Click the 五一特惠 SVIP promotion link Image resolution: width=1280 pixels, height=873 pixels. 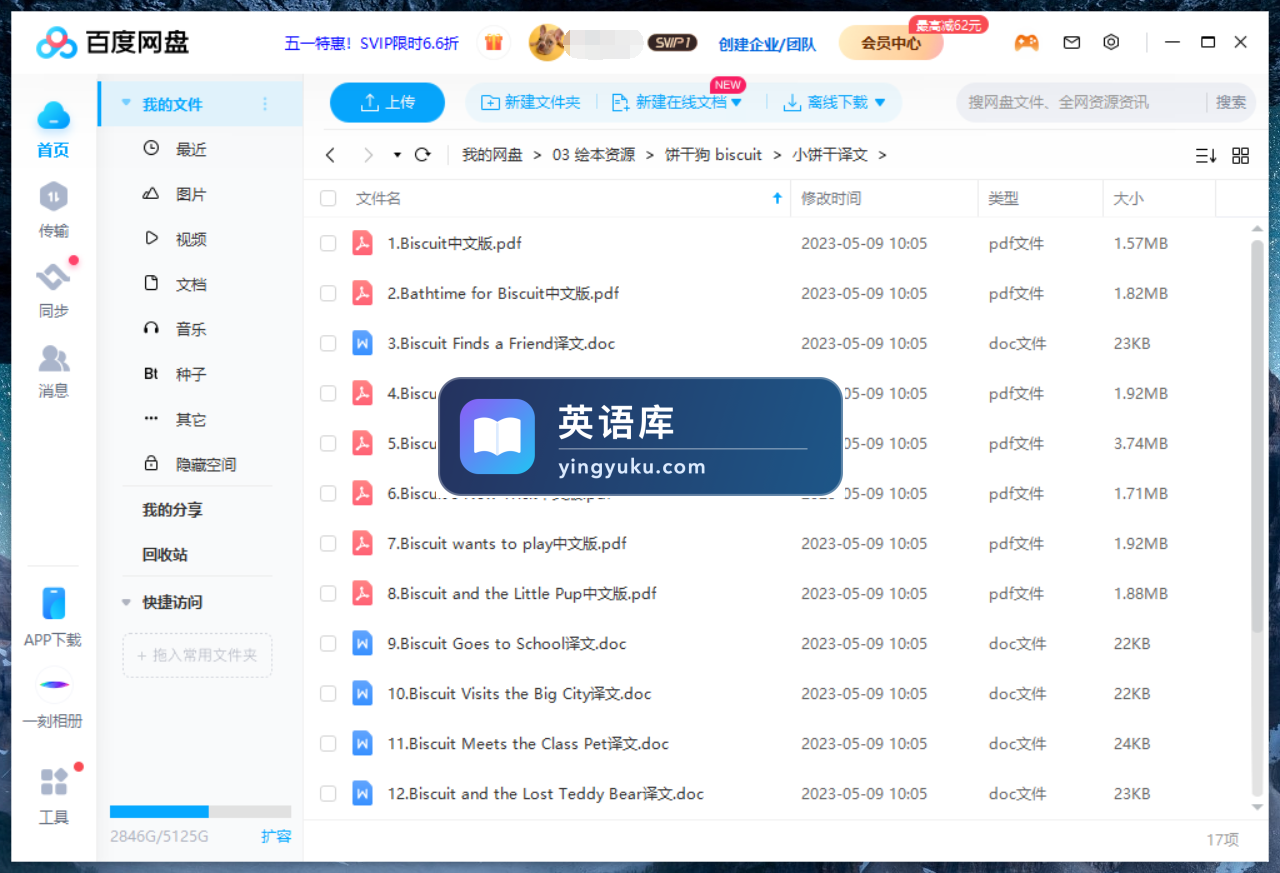point(372,43)
